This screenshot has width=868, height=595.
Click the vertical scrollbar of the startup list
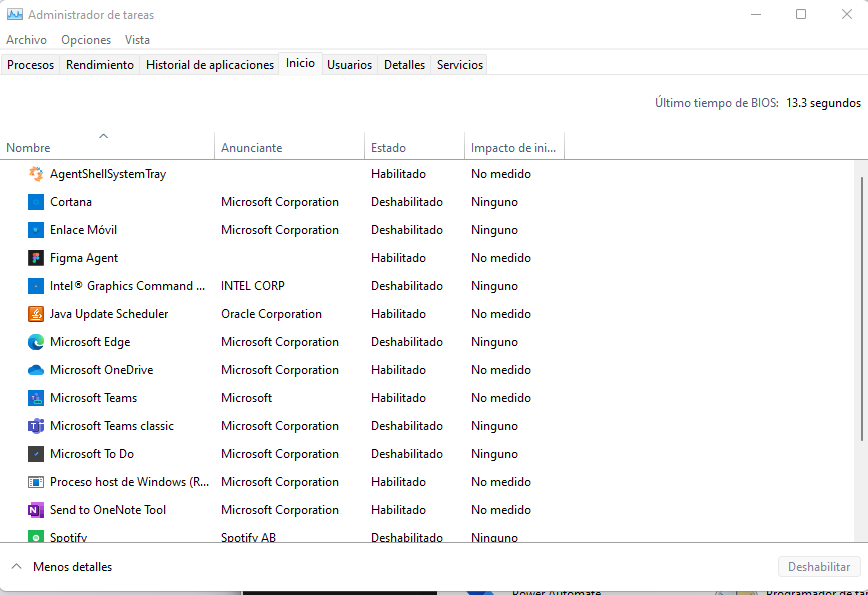[x=862, y=309]
